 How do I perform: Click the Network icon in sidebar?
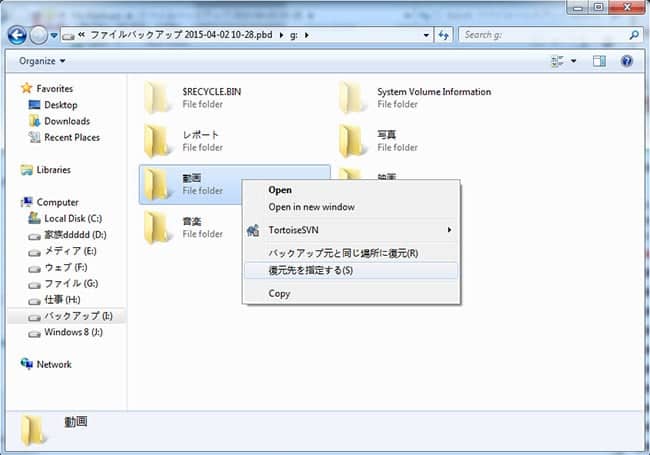[27, 364]
